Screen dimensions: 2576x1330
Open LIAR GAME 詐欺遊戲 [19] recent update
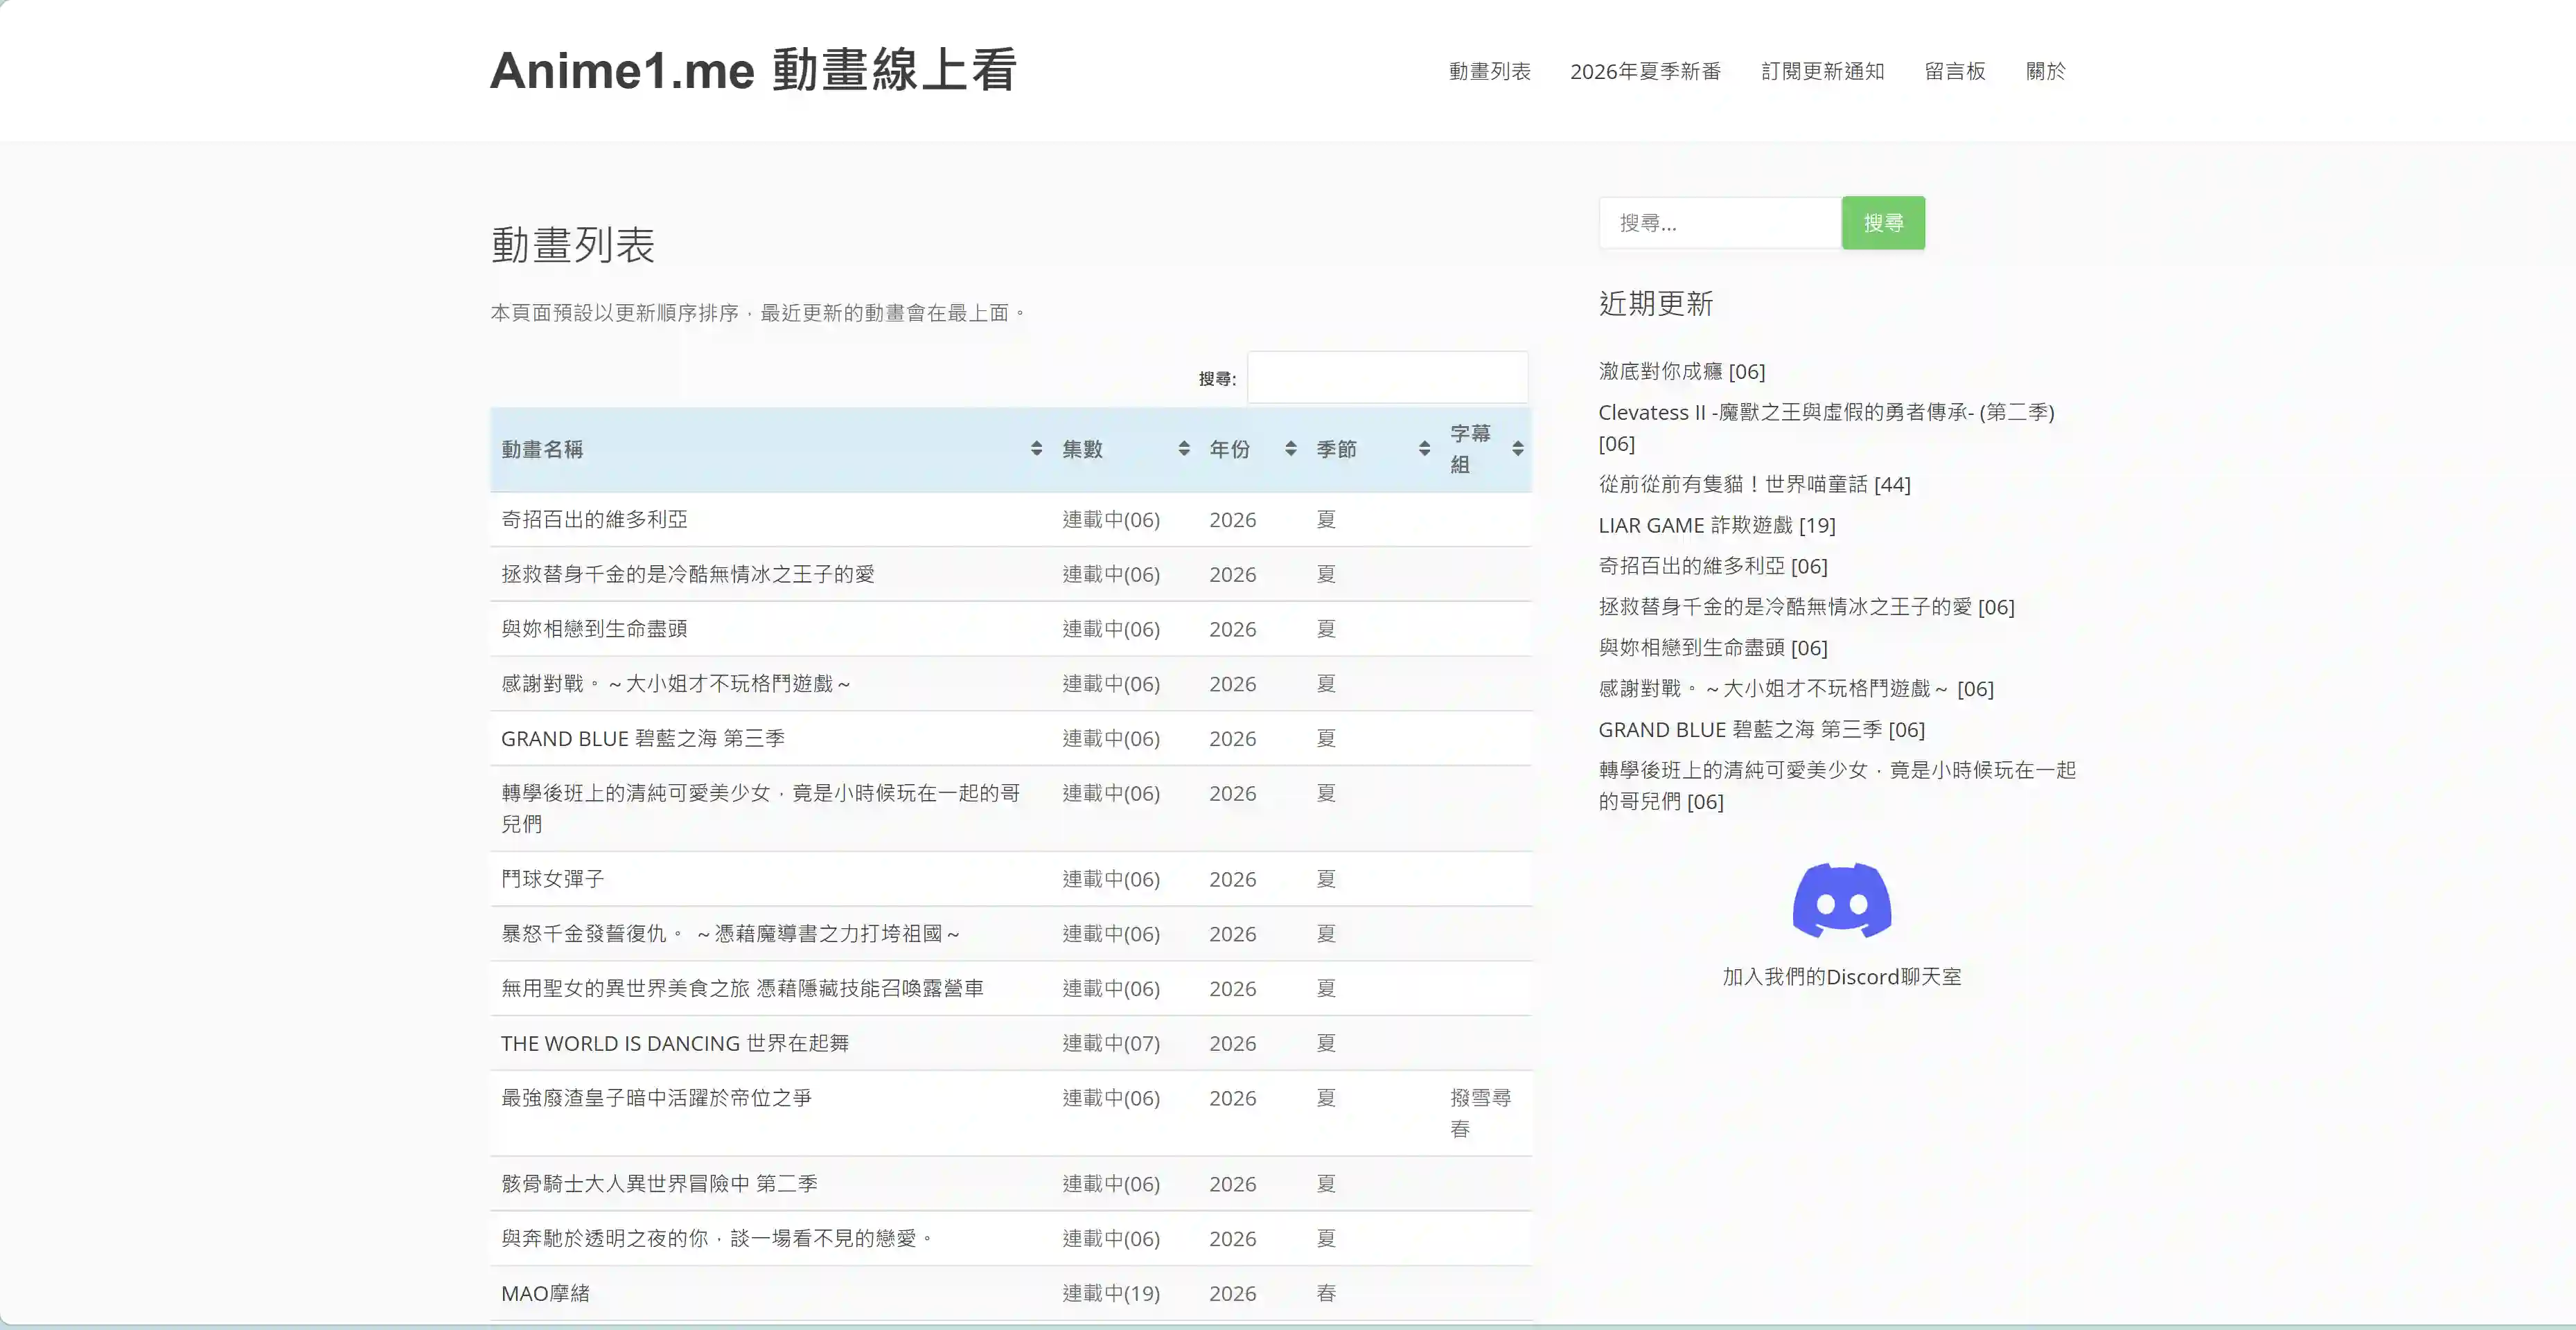pyautogui.click(x=1717, y=525)
